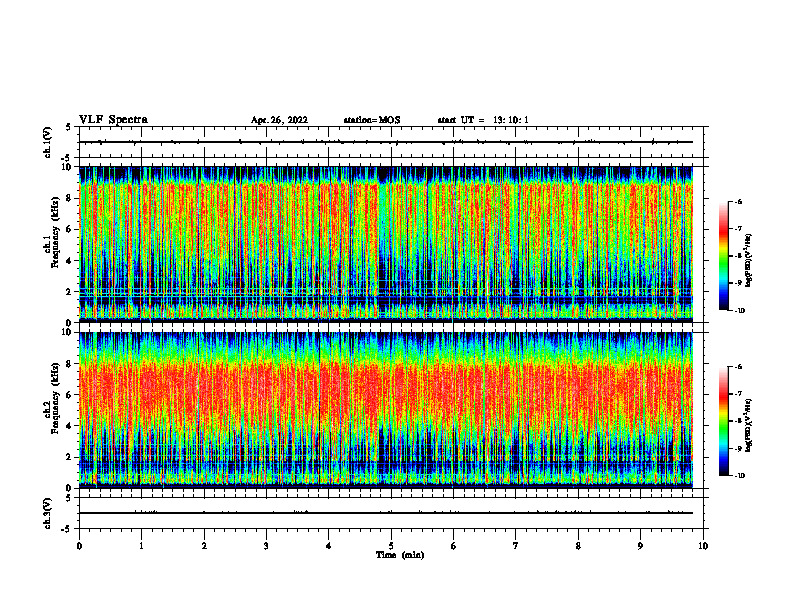792x612 pixels.
Task: Click time axis tick label "6"
Action: pyautogui.click(x=454, y=546)
